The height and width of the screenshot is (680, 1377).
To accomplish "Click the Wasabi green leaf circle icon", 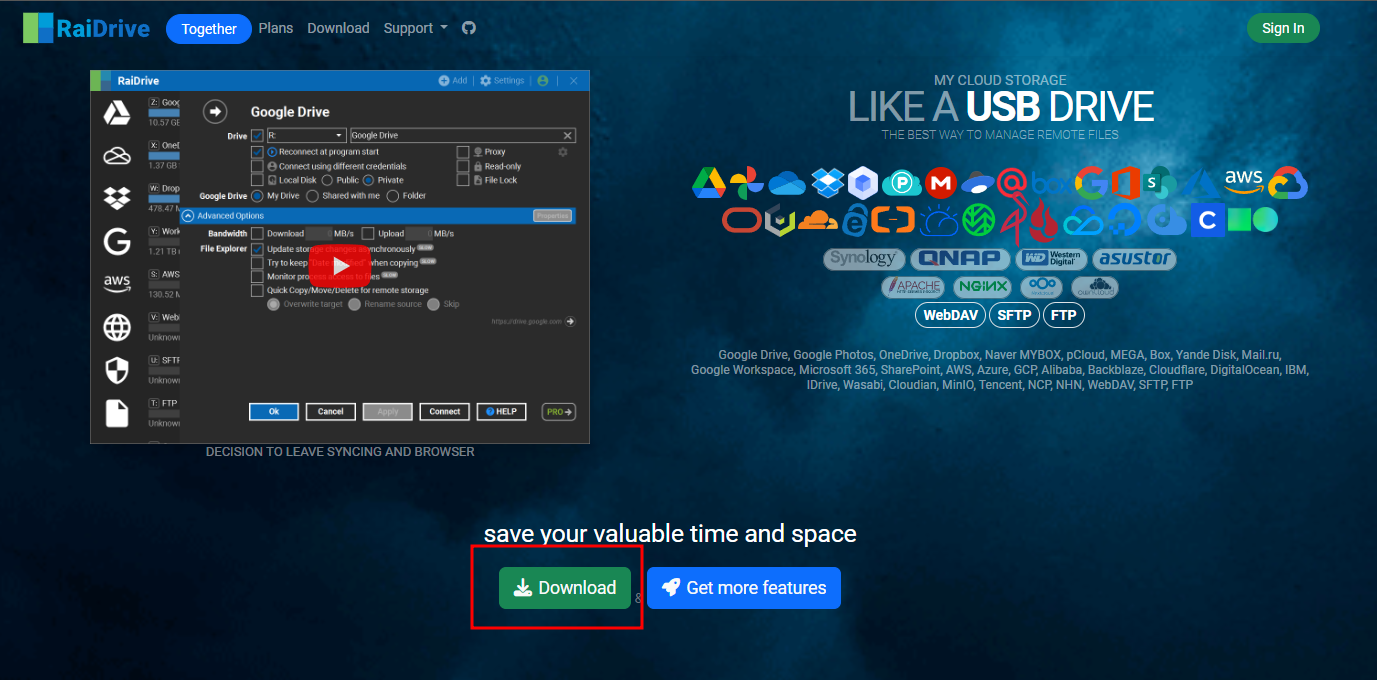I will click(978, 219).
